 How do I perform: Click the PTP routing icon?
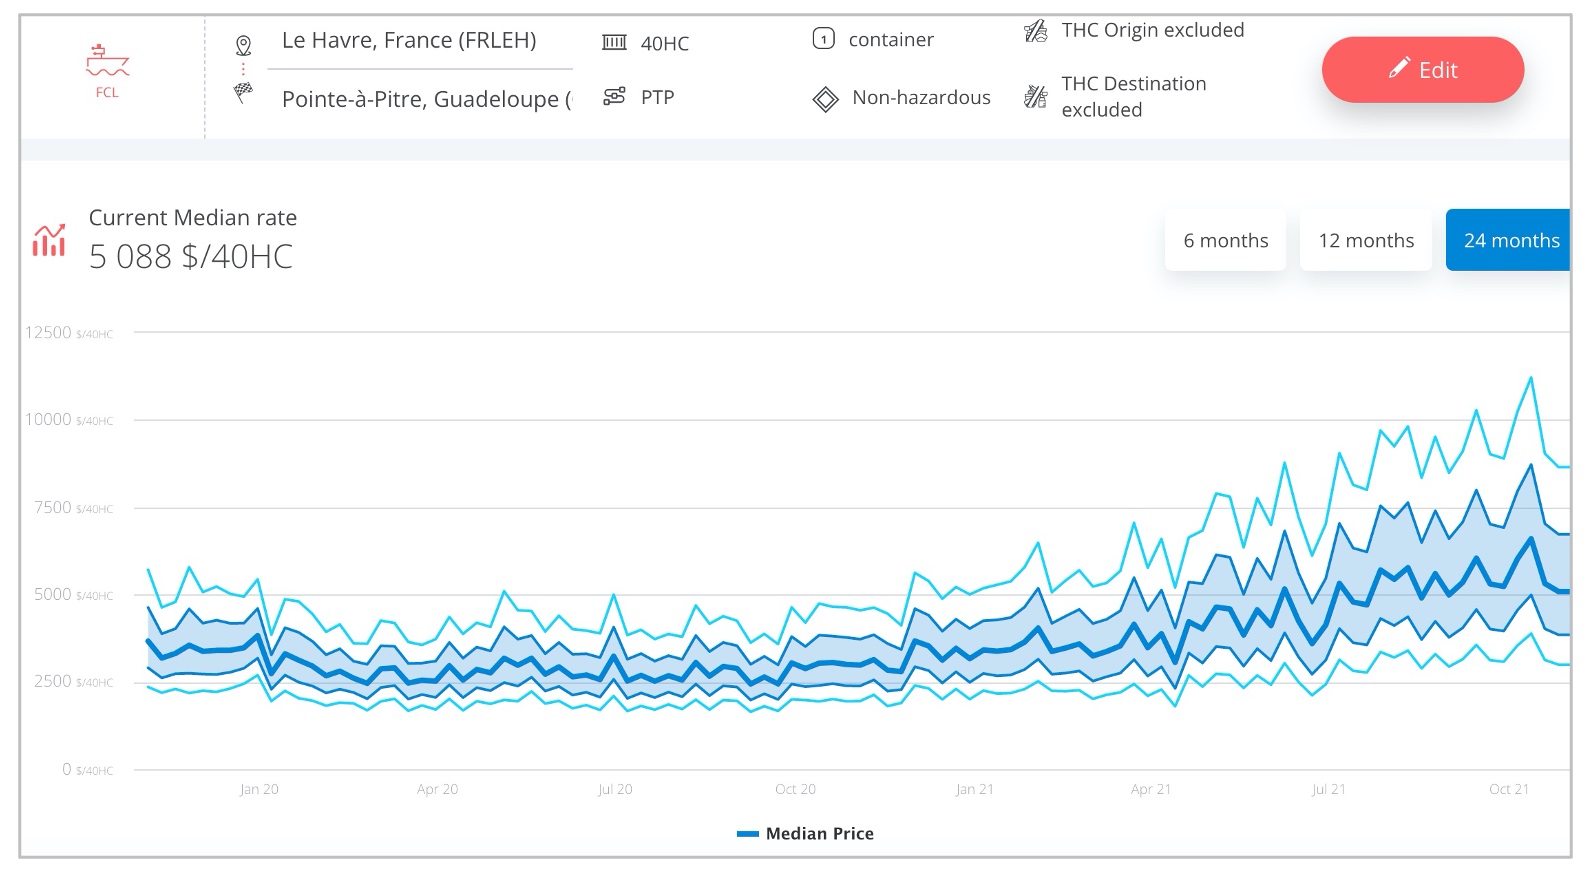pyautogui.click(x=614, y=96)
